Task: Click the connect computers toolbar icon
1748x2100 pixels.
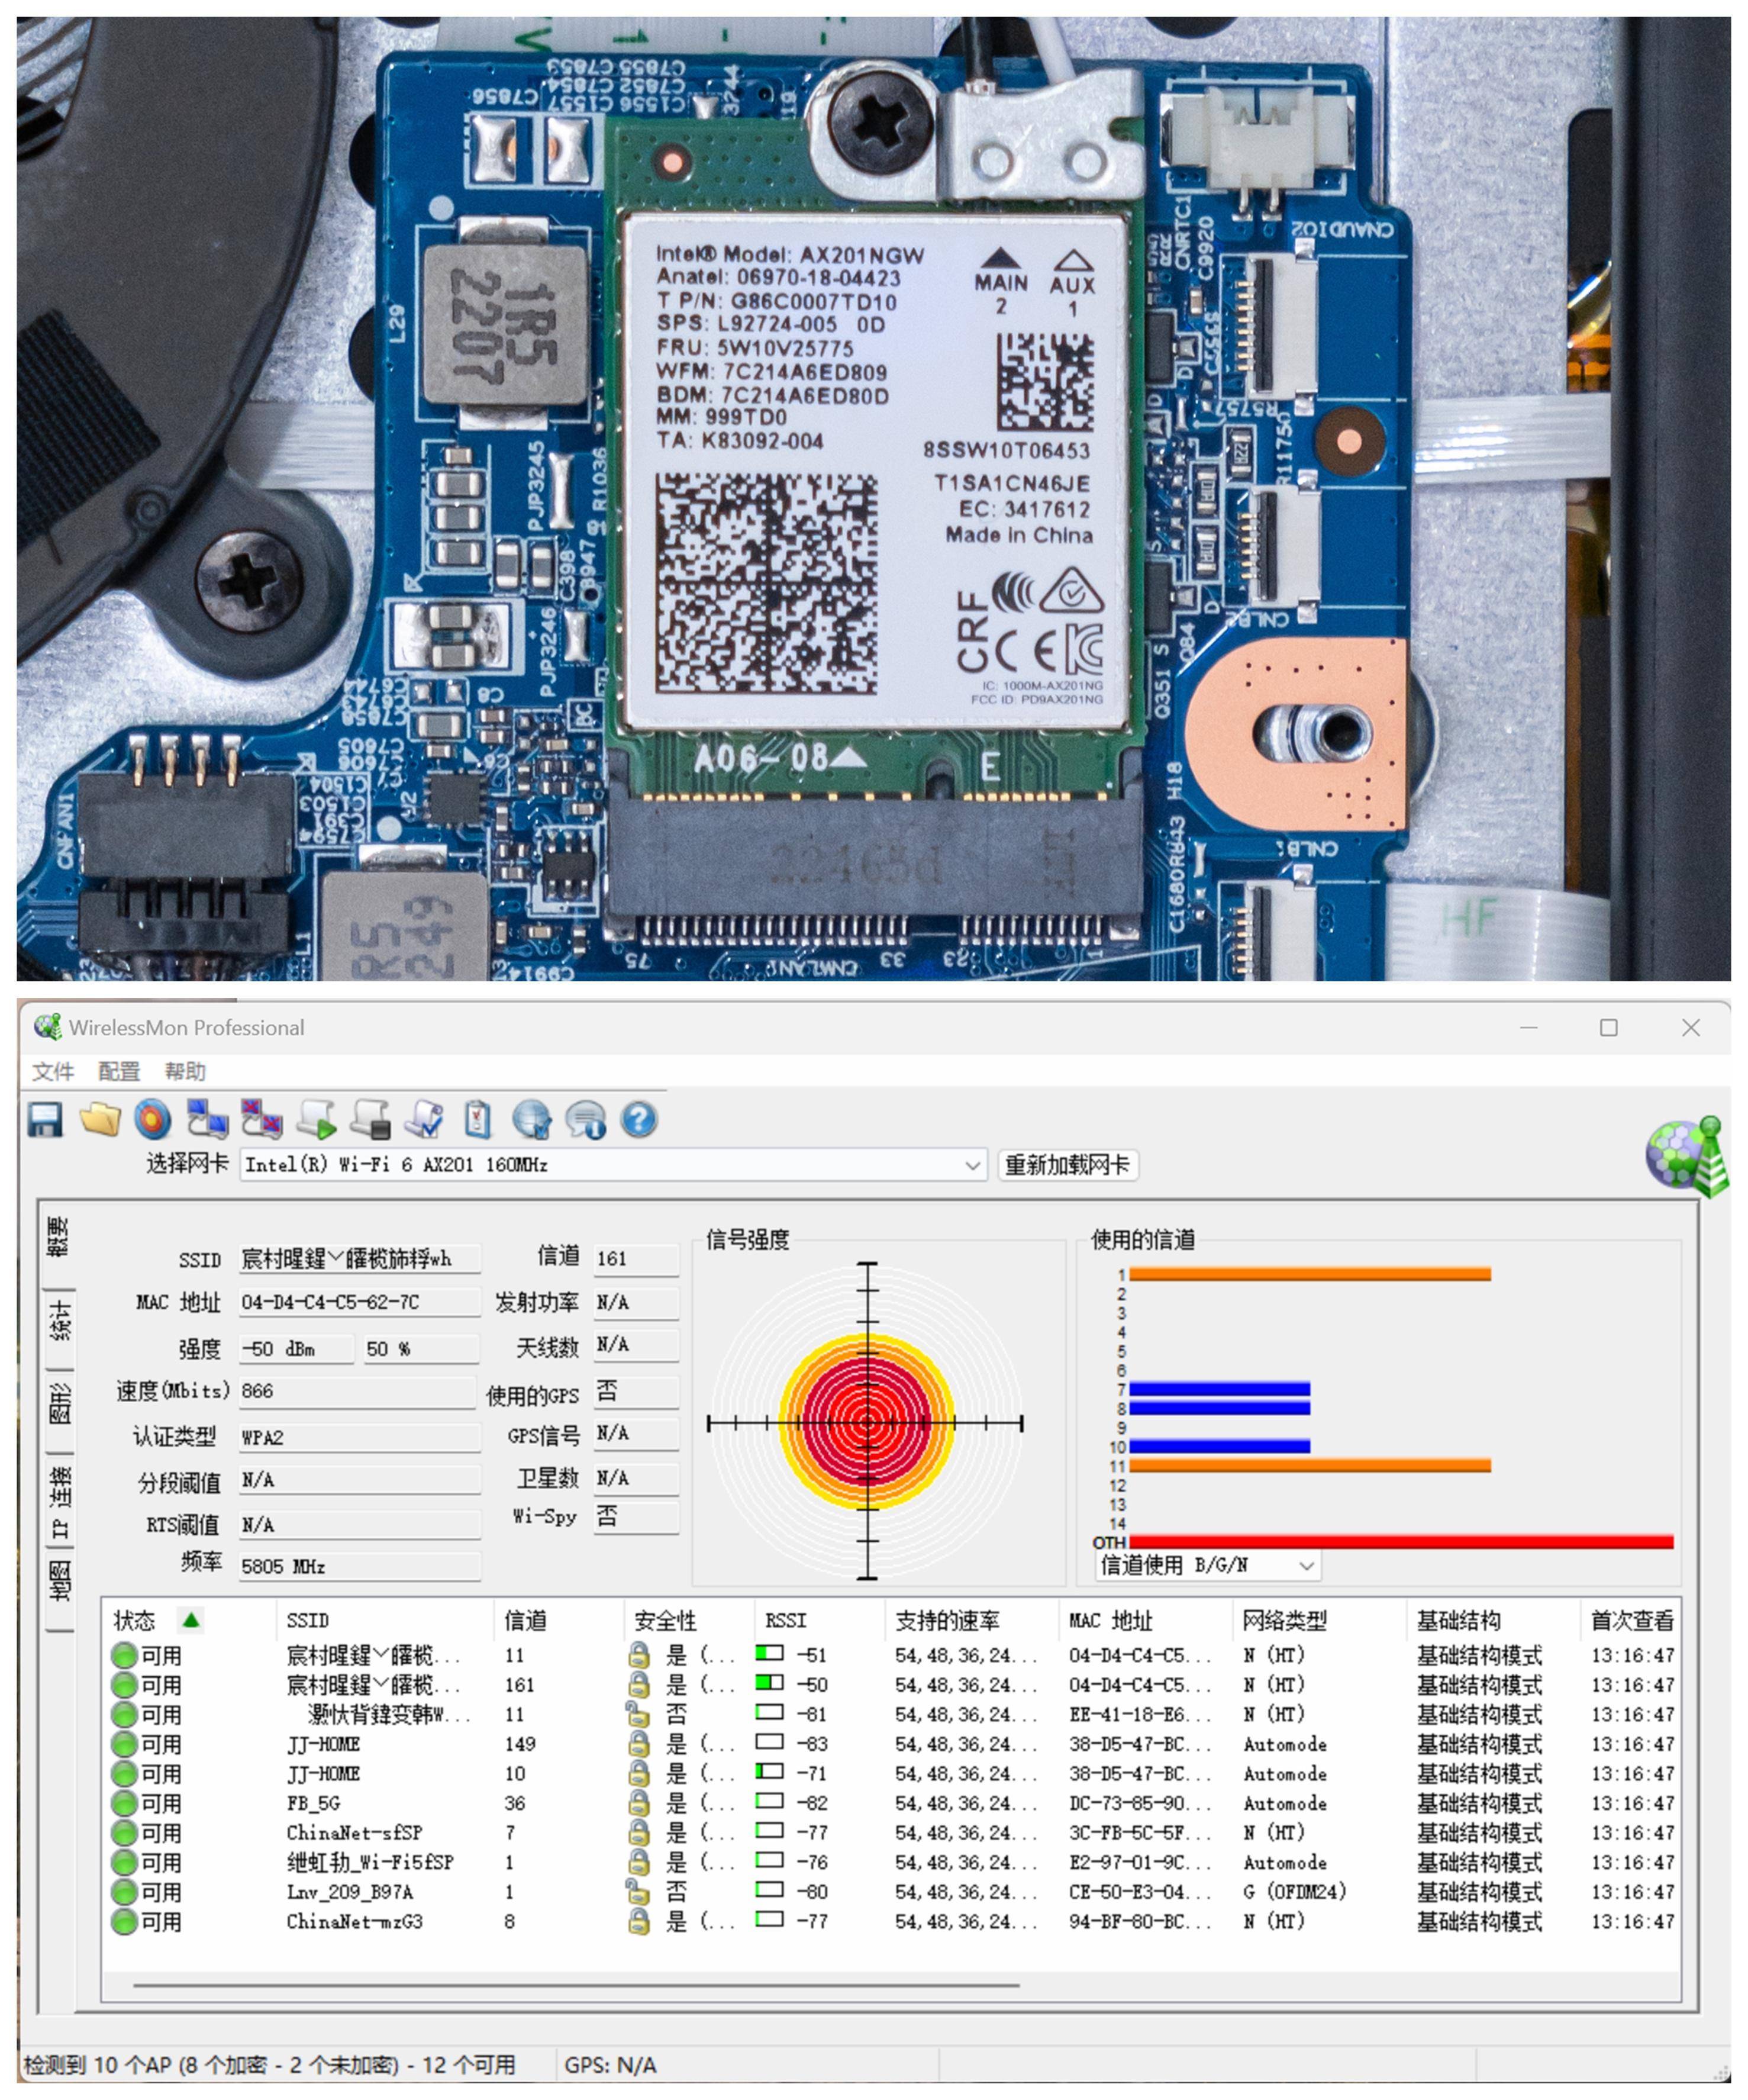Action: pyautogui.click(x=207, y=1120)
